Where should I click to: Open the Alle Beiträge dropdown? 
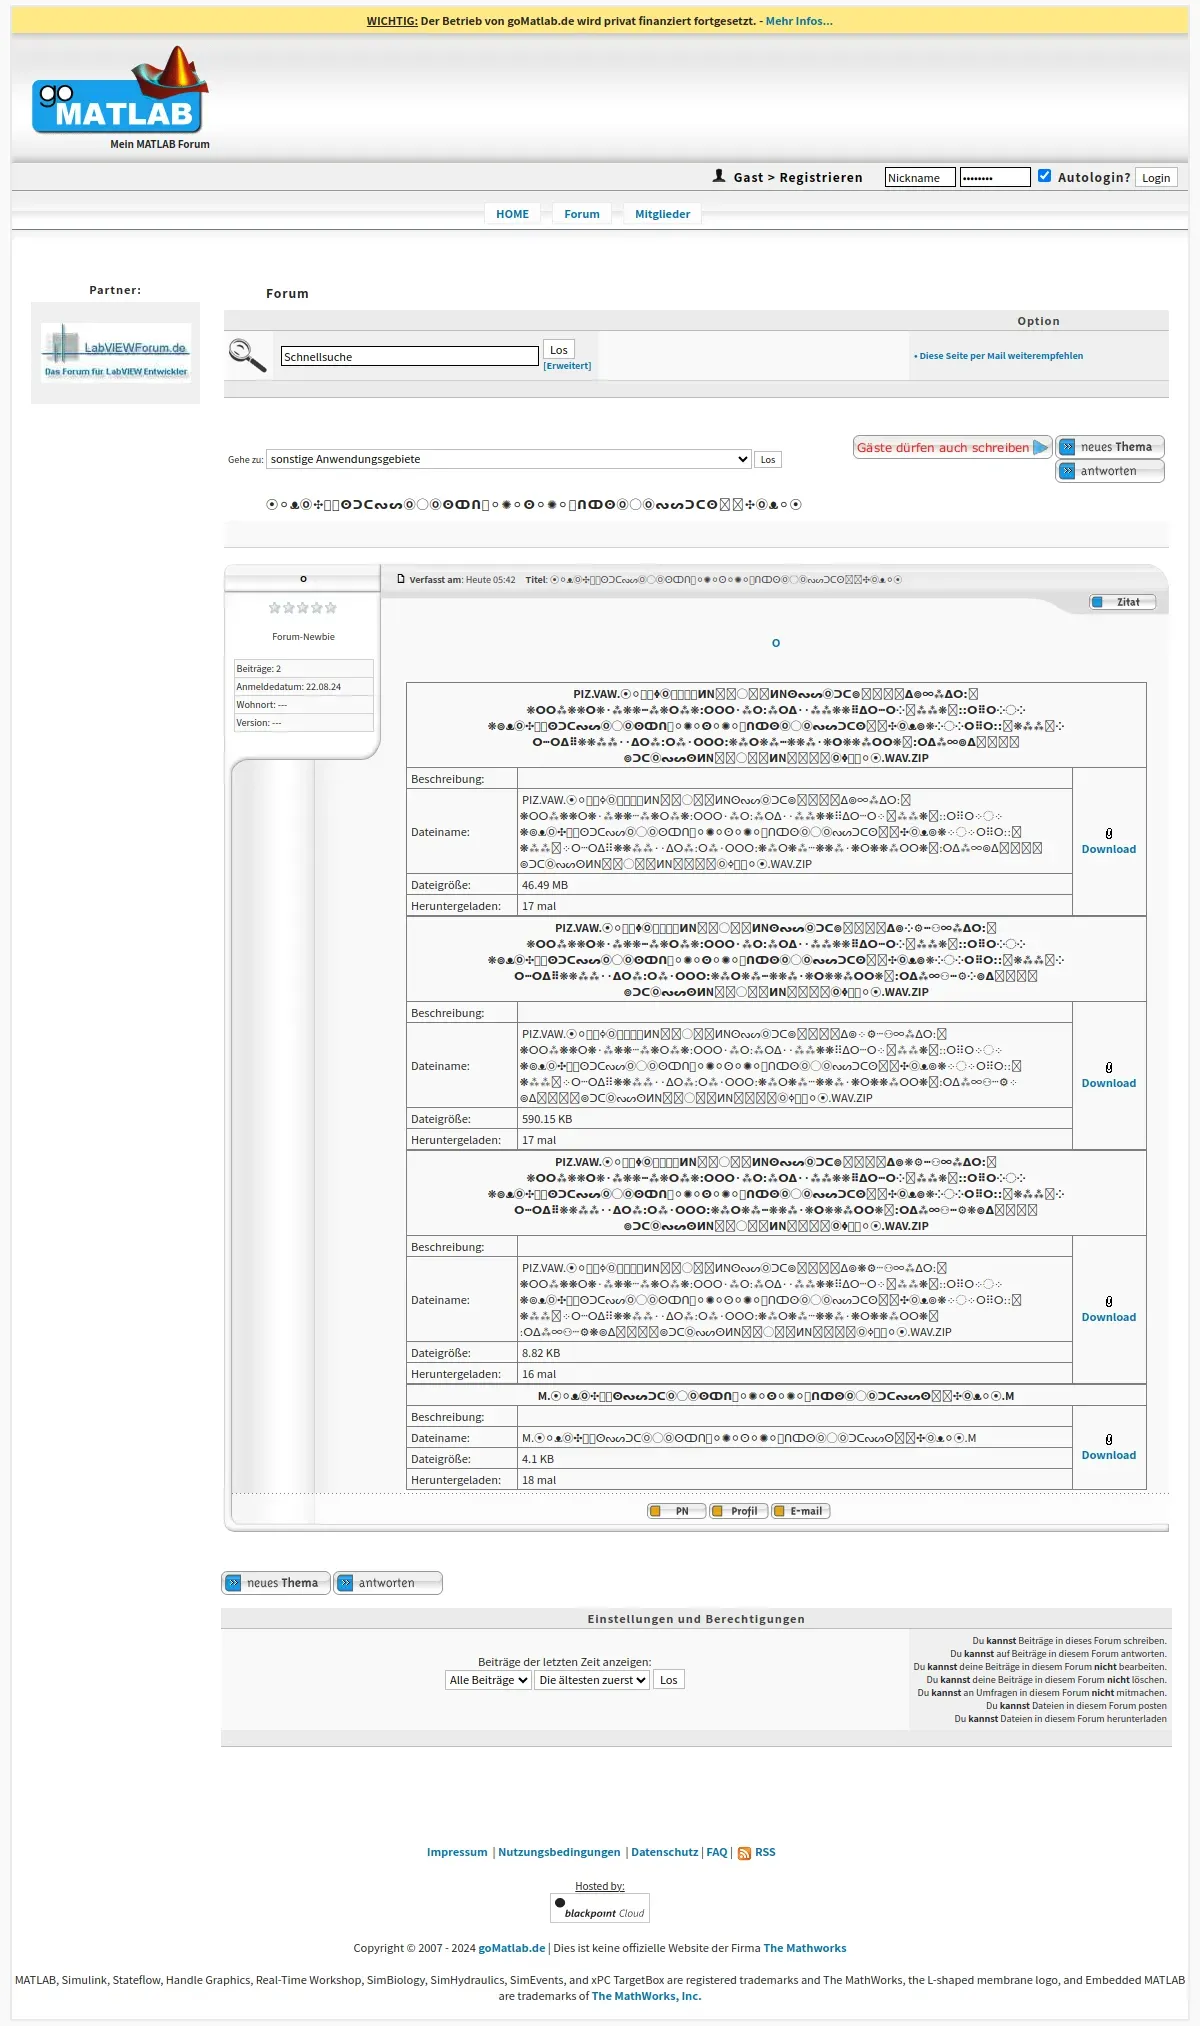tap(488, 1680)
